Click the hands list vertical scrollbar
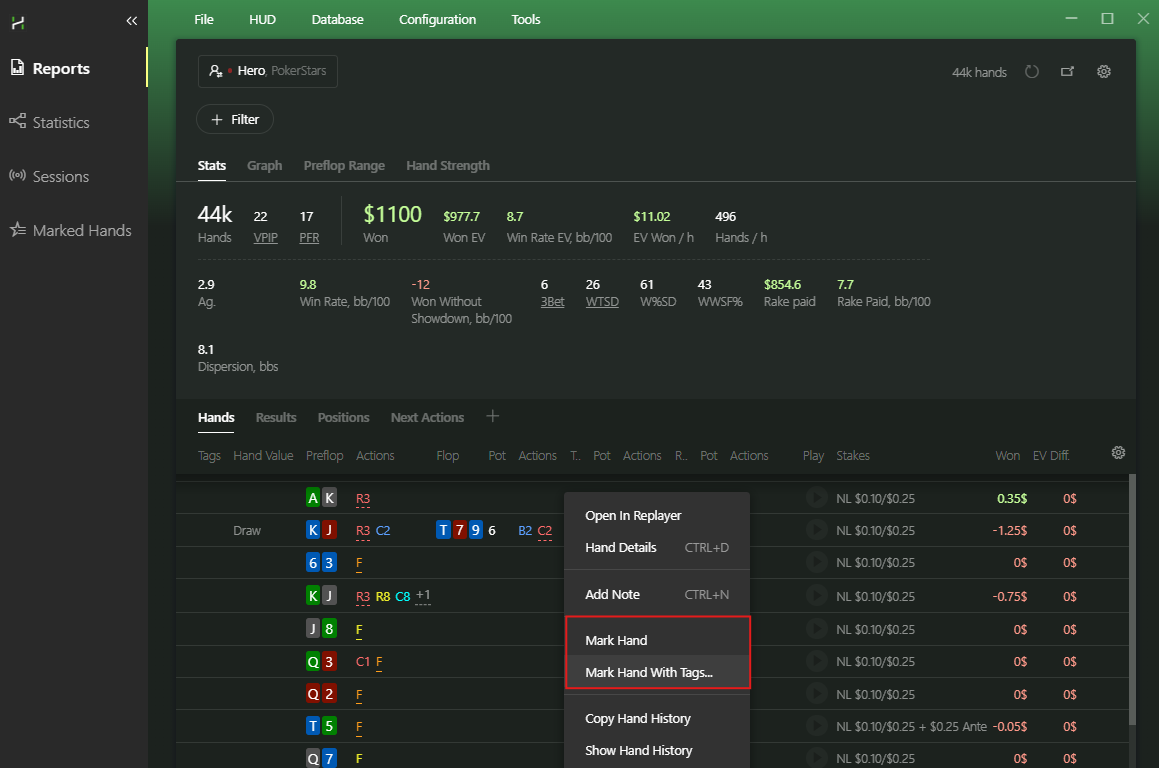1159x768 pixels. (x=1132, y=599)
